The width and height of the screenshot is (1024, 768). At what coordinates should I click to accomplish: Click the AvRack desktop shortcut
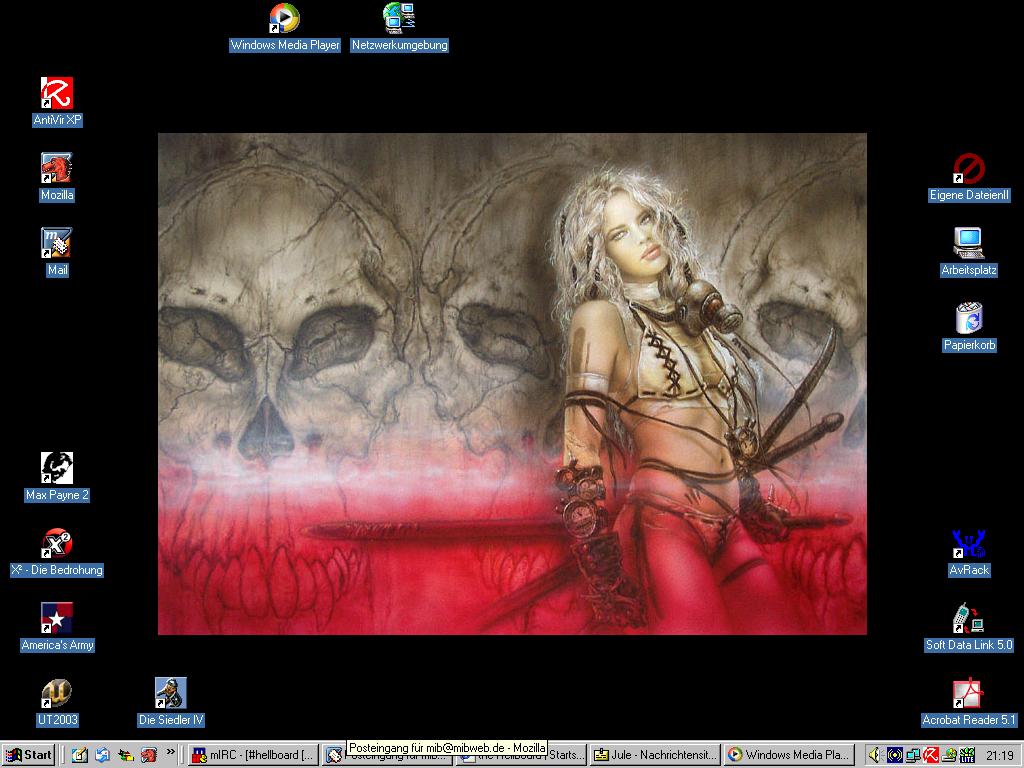coord(968,544)
